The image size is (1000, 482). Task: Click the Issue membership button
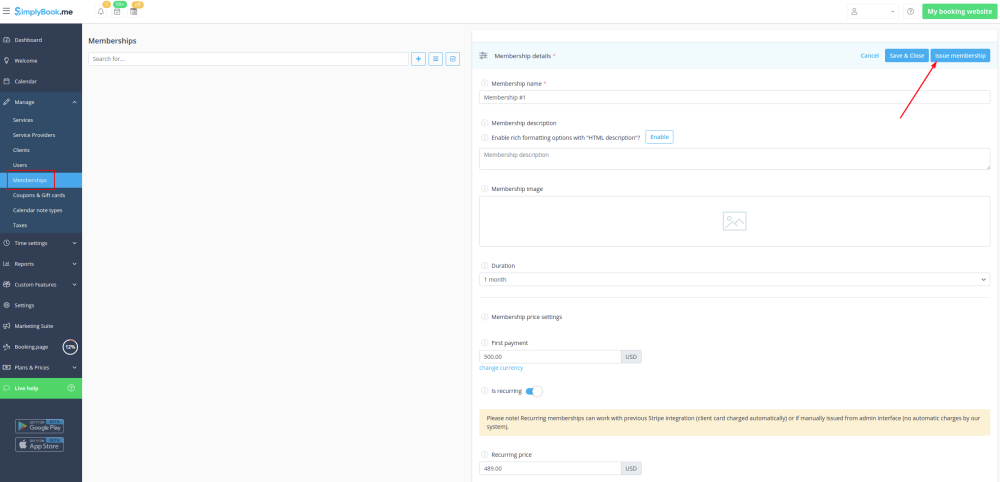click(960, 56)
